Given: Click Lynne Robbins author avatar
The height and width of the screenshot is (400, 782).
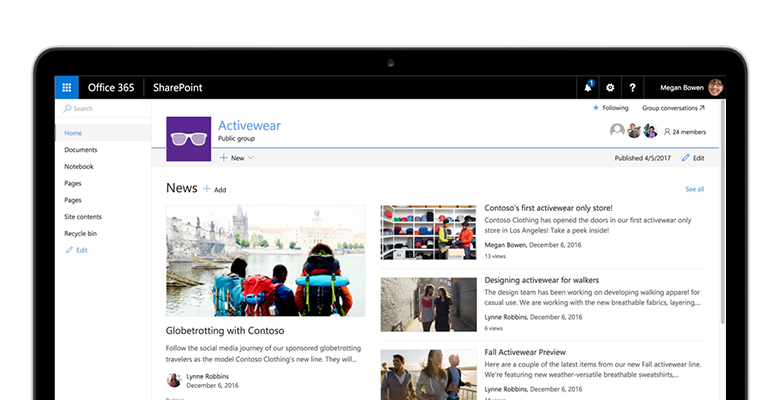Looking at the screenshot, I should pos(174,381).
